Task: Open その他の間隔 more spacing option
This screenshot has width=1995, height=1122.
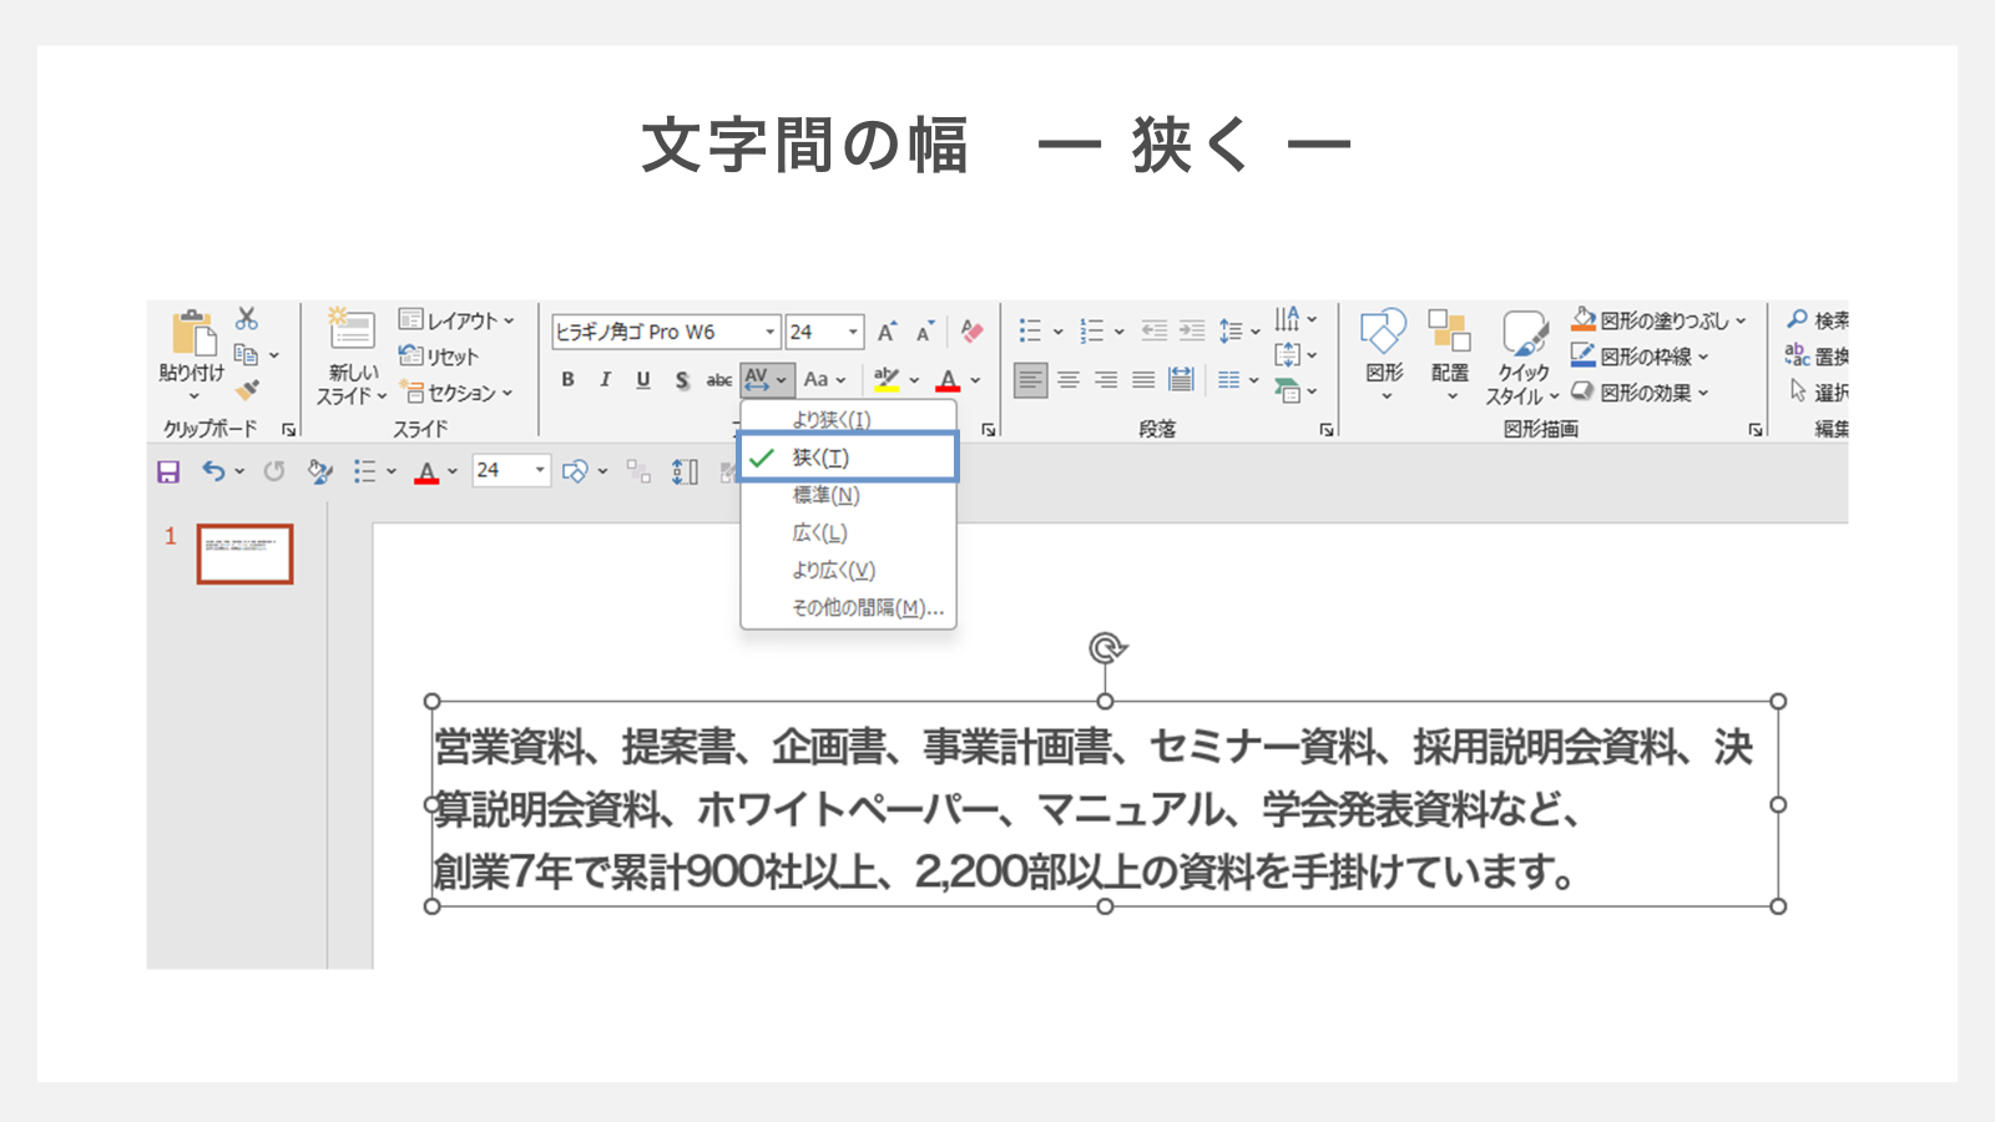Action: [848, 608]
